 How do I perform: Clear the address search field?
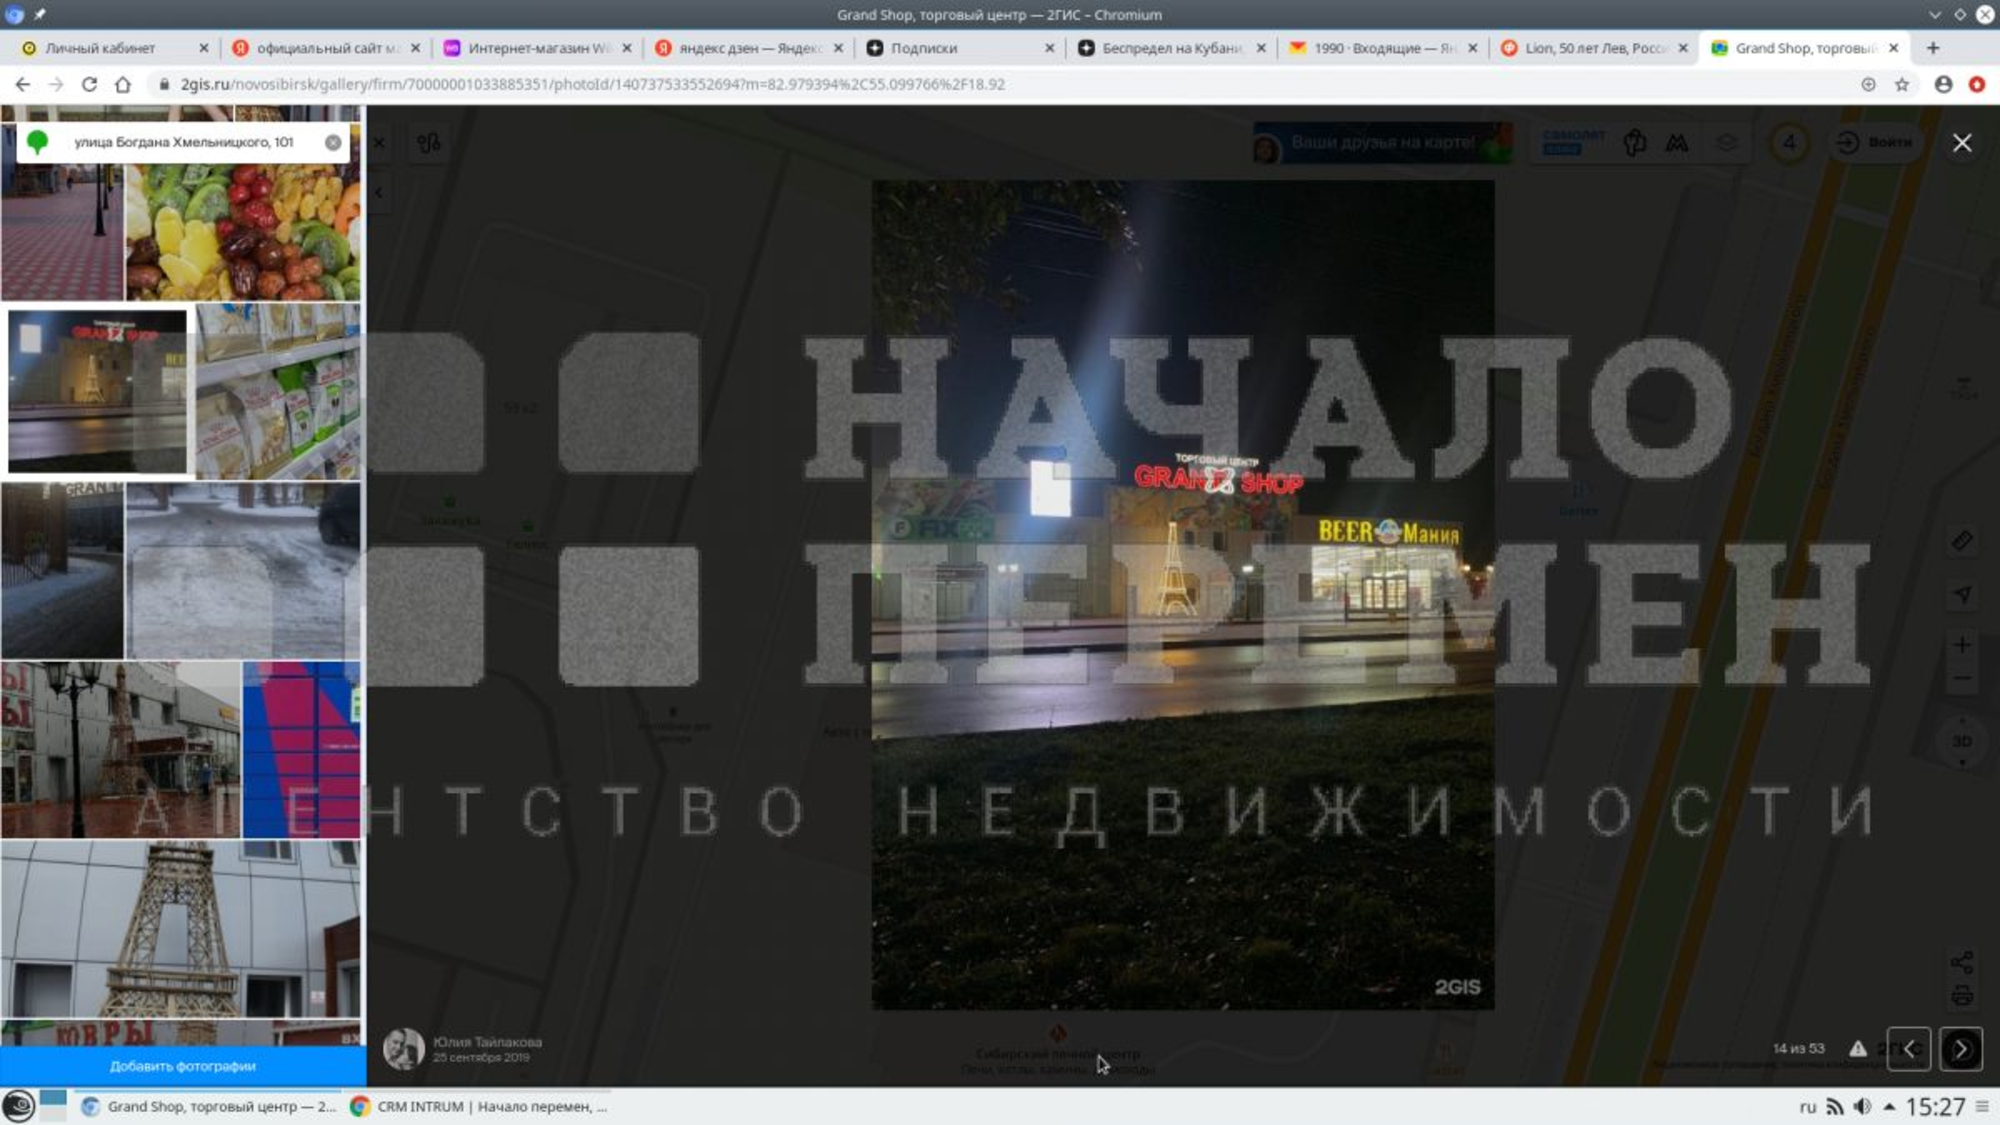click(333, 142)
